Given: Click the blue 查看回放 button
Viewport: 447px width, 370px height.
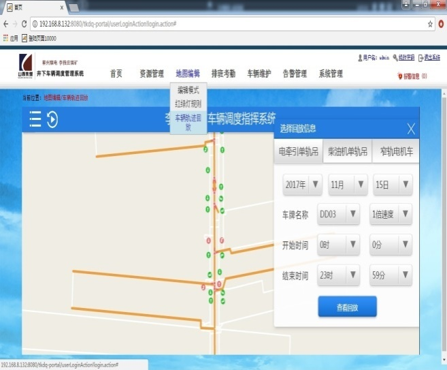Looking at the screenshot, I should (x=347, y=307).
